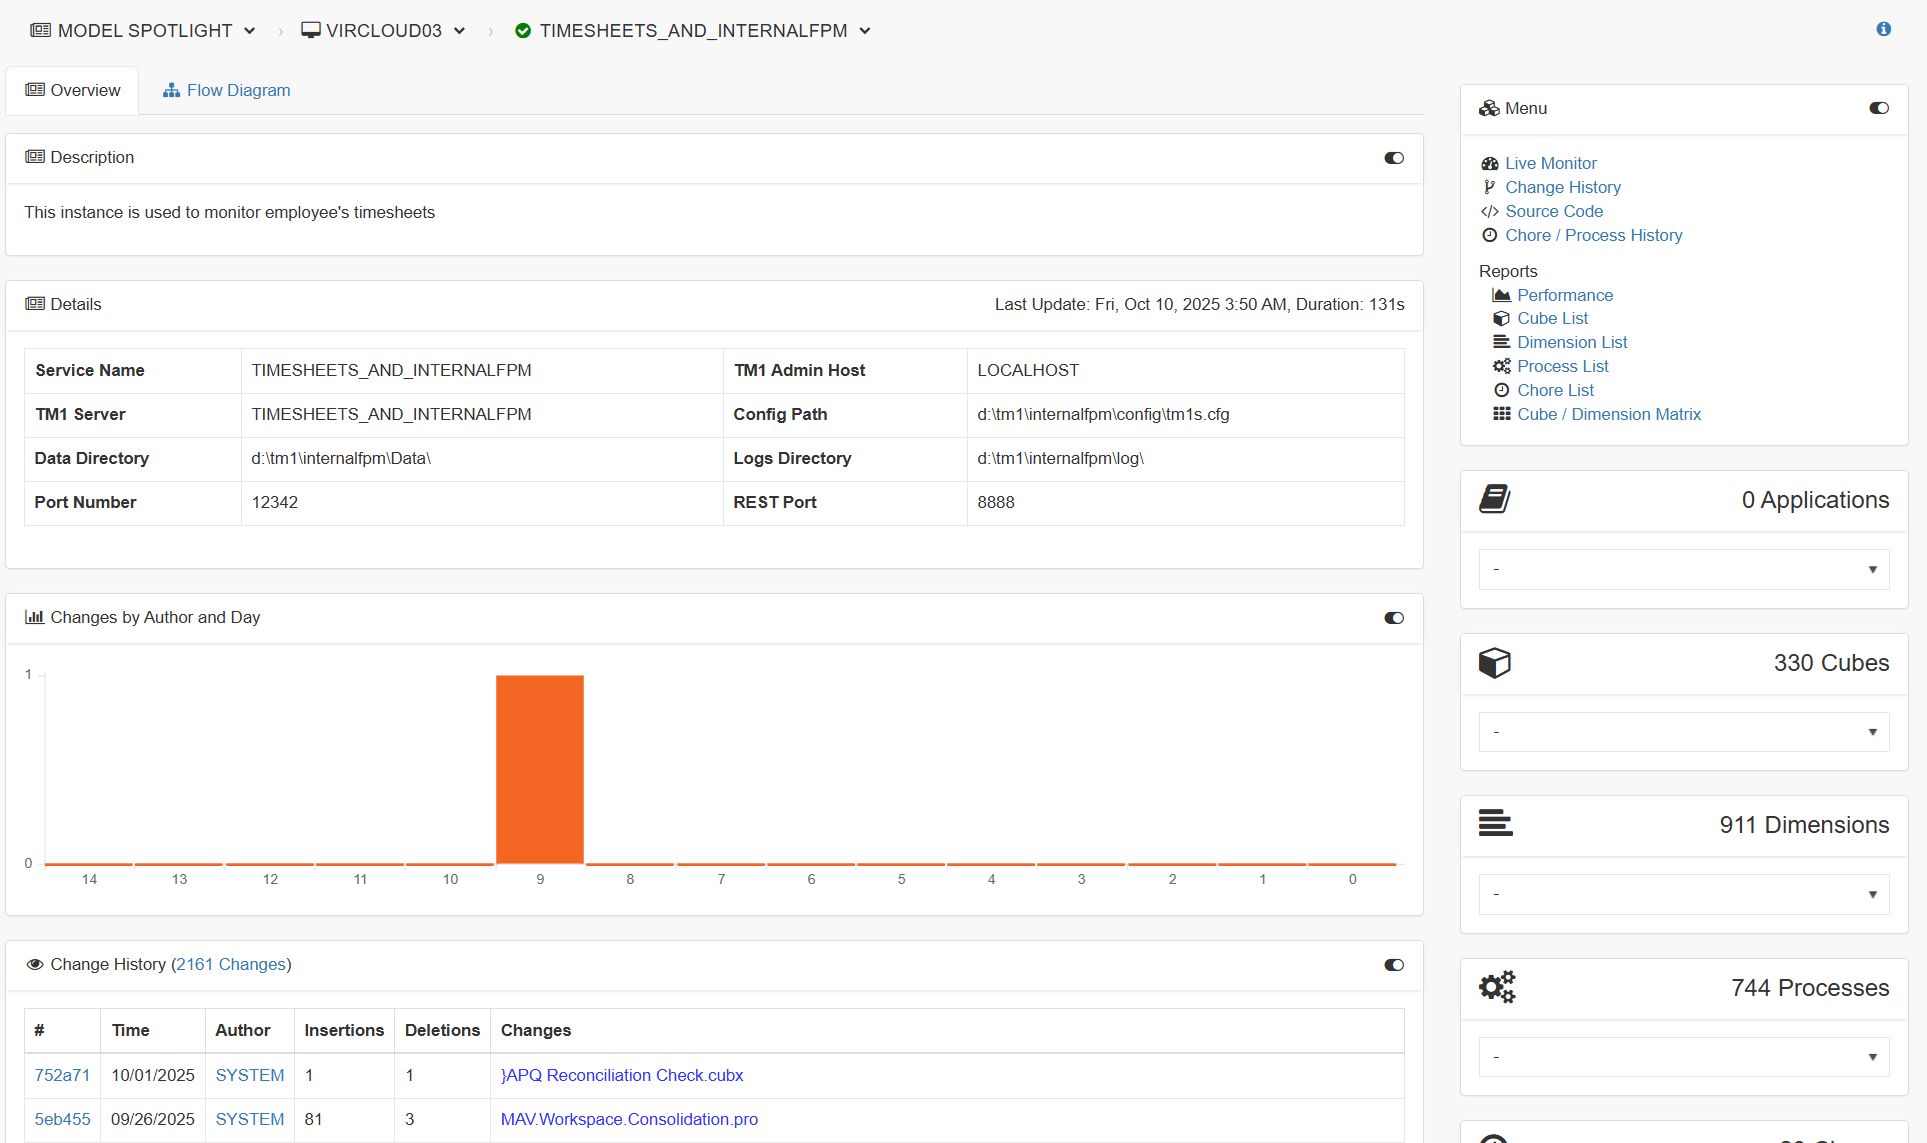Open the Live Monitor link
The height and width of the screenshot is (1143, 1927).
pos(1551,163)
